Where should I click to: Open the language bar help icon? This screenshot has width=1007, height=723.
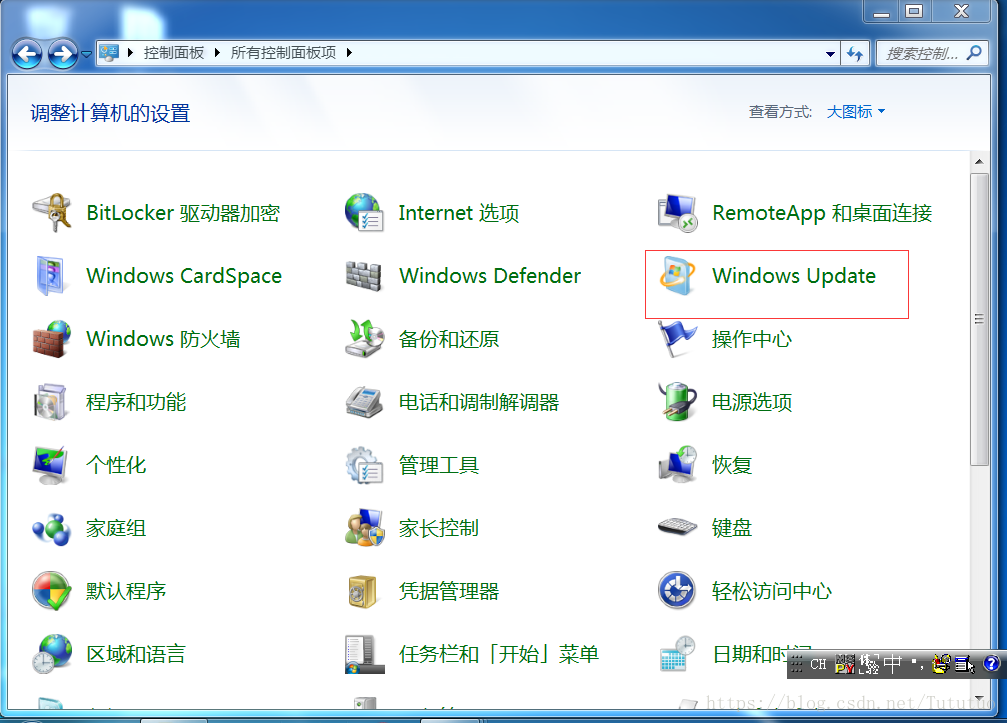992,663
